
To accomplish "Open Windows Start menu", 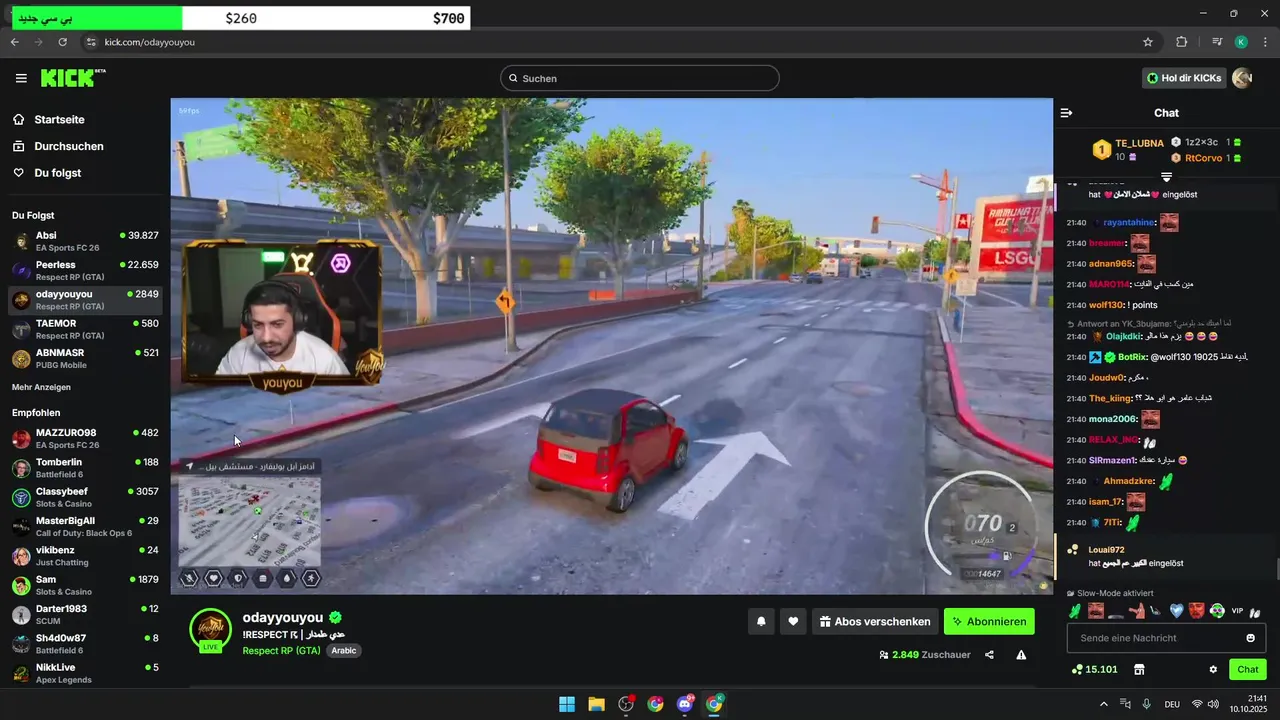I will click(567, 704).
